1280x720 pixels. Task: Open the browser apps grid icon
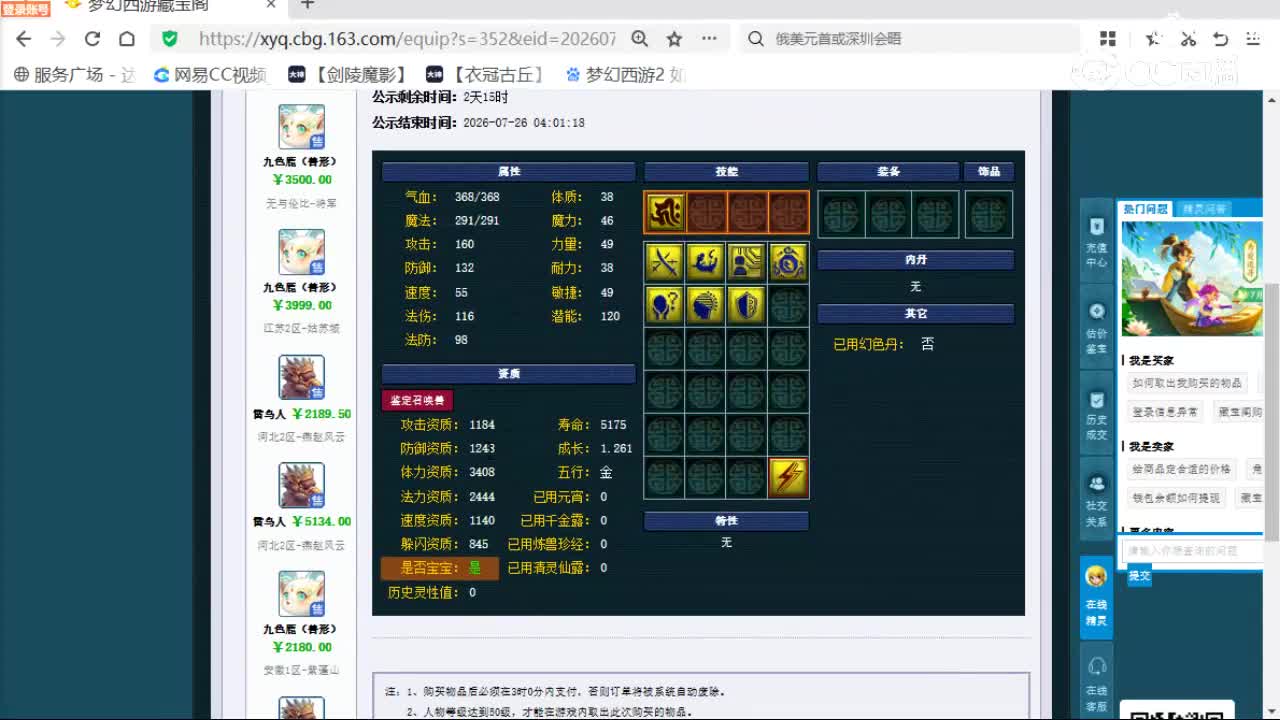(x=1108, y=39)
